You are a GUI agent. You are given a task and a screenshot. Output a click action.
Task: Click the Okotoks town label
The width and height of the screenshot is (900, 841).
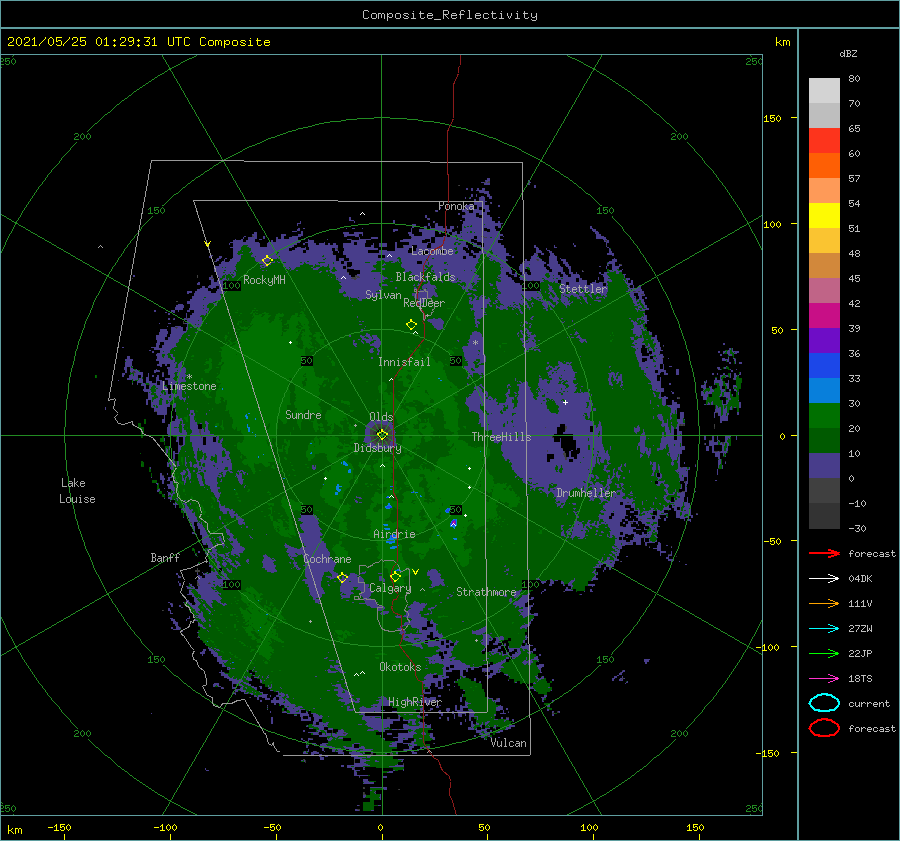[x=400, y=667]
